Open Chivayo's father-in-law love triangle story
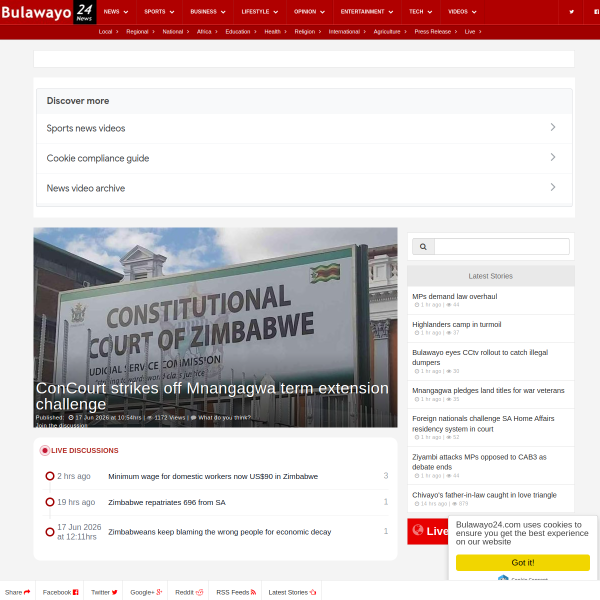This screenshot has width=600, height=600. (x=484, y=495)
